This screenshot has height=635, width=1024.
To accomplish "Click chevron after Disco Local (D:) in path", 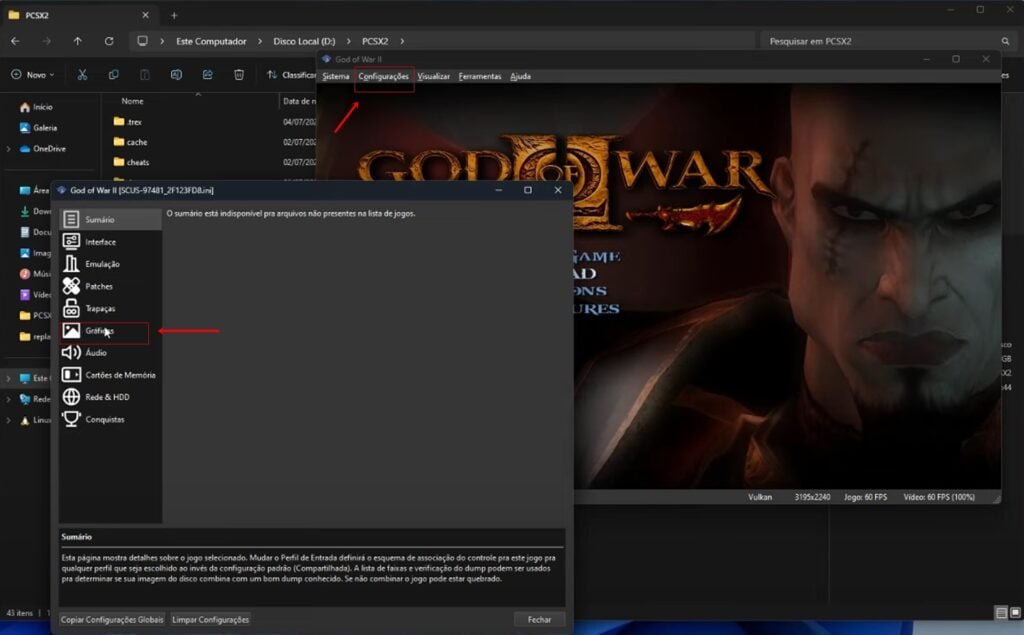I will pyautogui.click(x=349, y=41).
